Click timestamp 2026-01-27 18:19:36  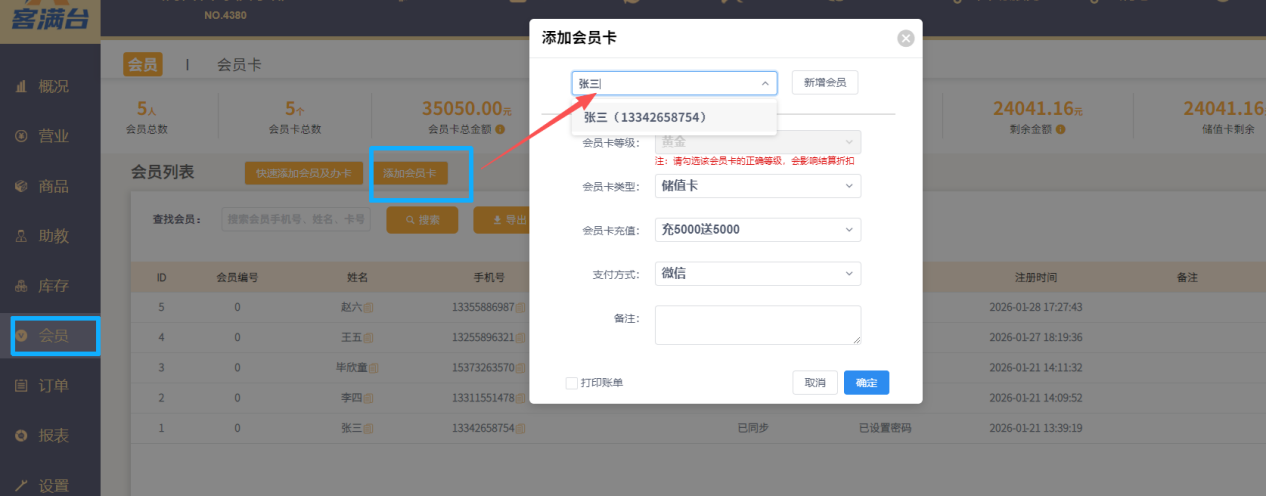click(x=1035, y=338)
